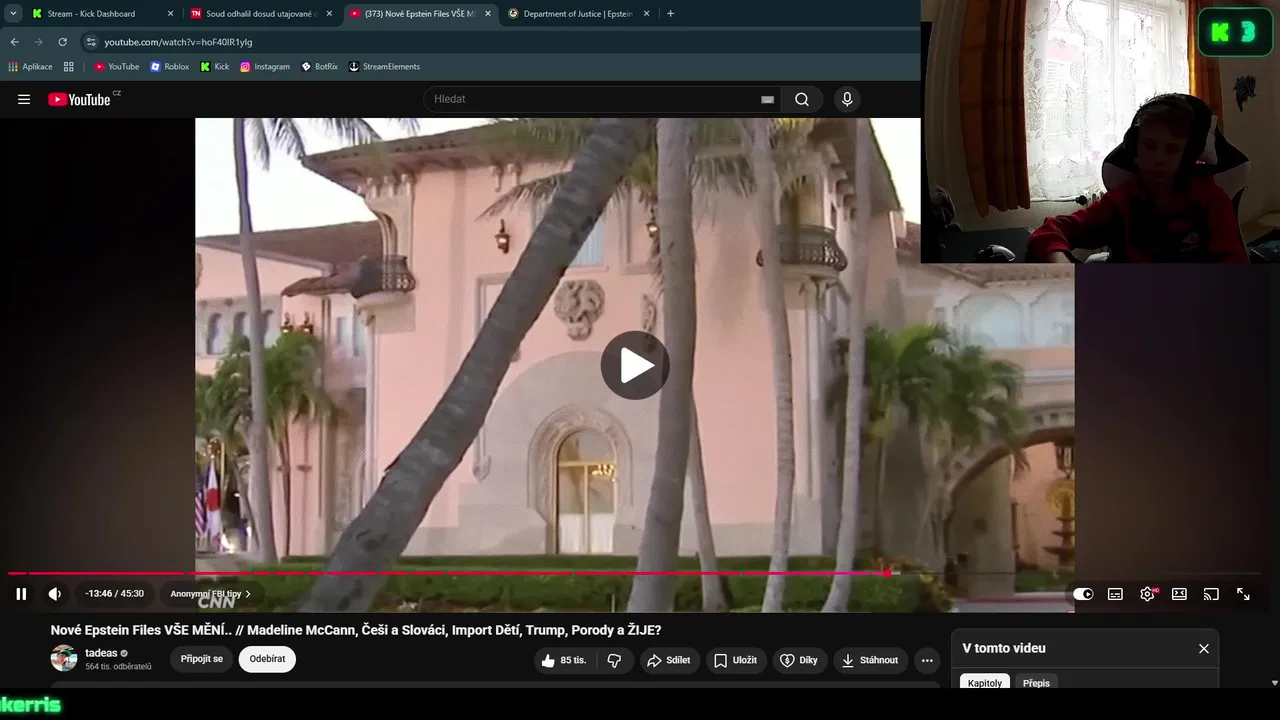Open the Aplikace apps shortcut
This screenshot has height=720, width=1280.
[30, 67]
